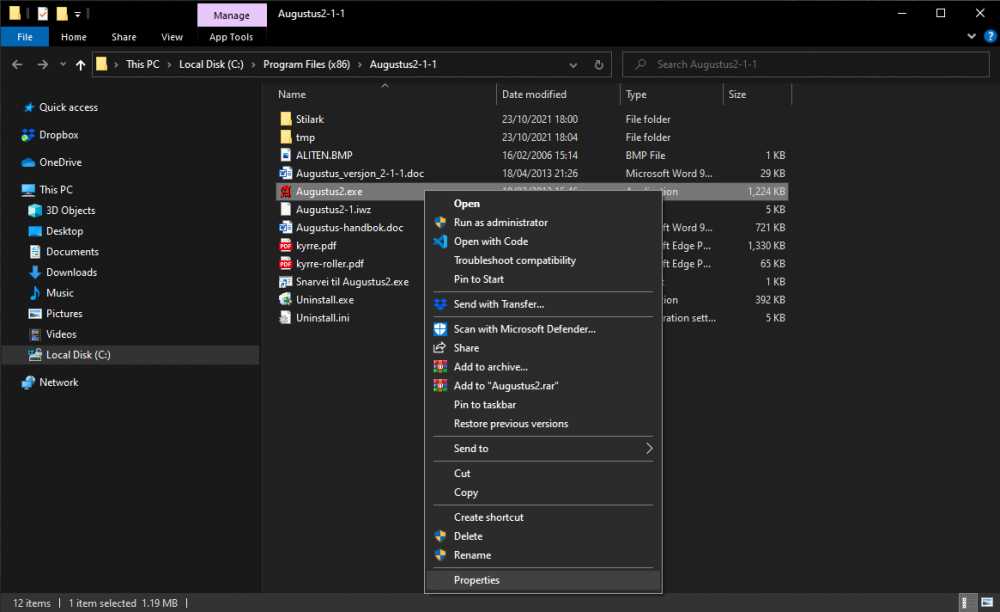Click the Stilark folder icon
1000x612 pixels.
pyautogui.click(x=285, y=119)
